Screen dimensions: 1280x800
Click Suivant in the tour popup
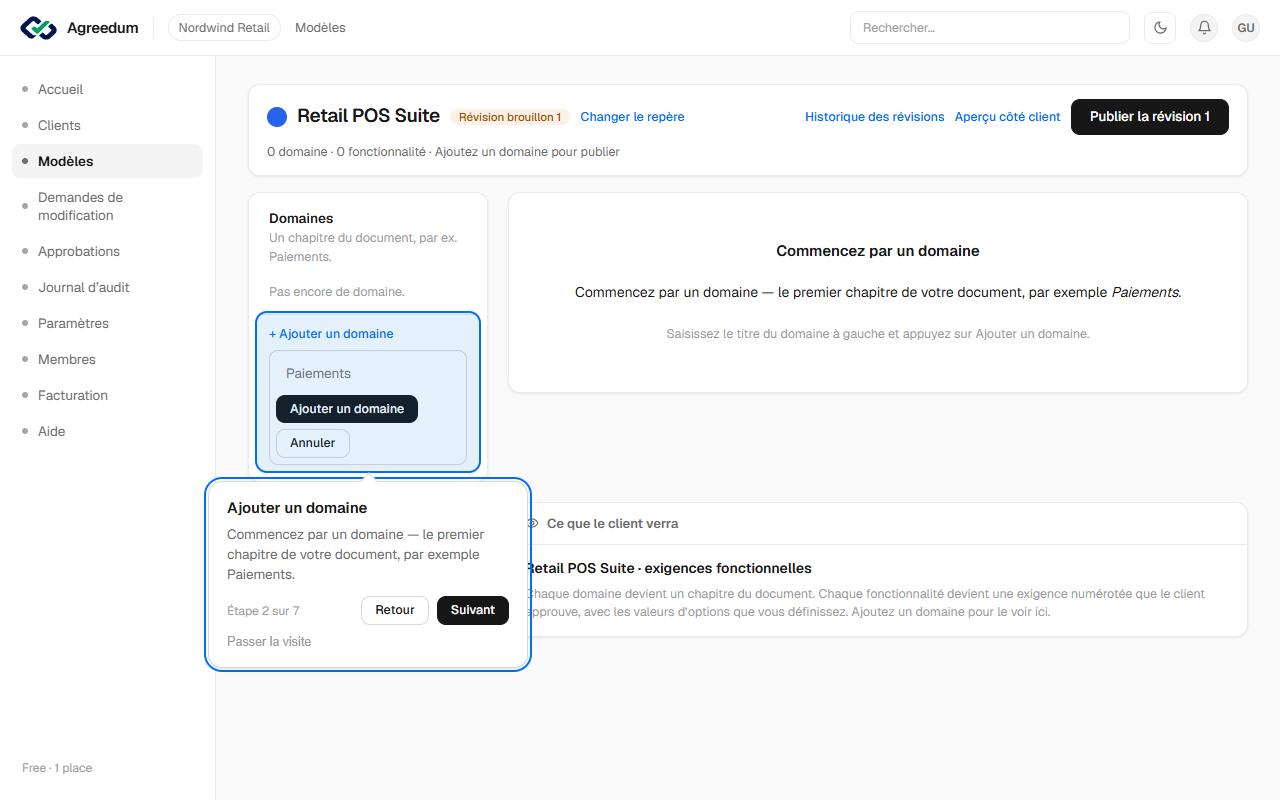point(473,610)
